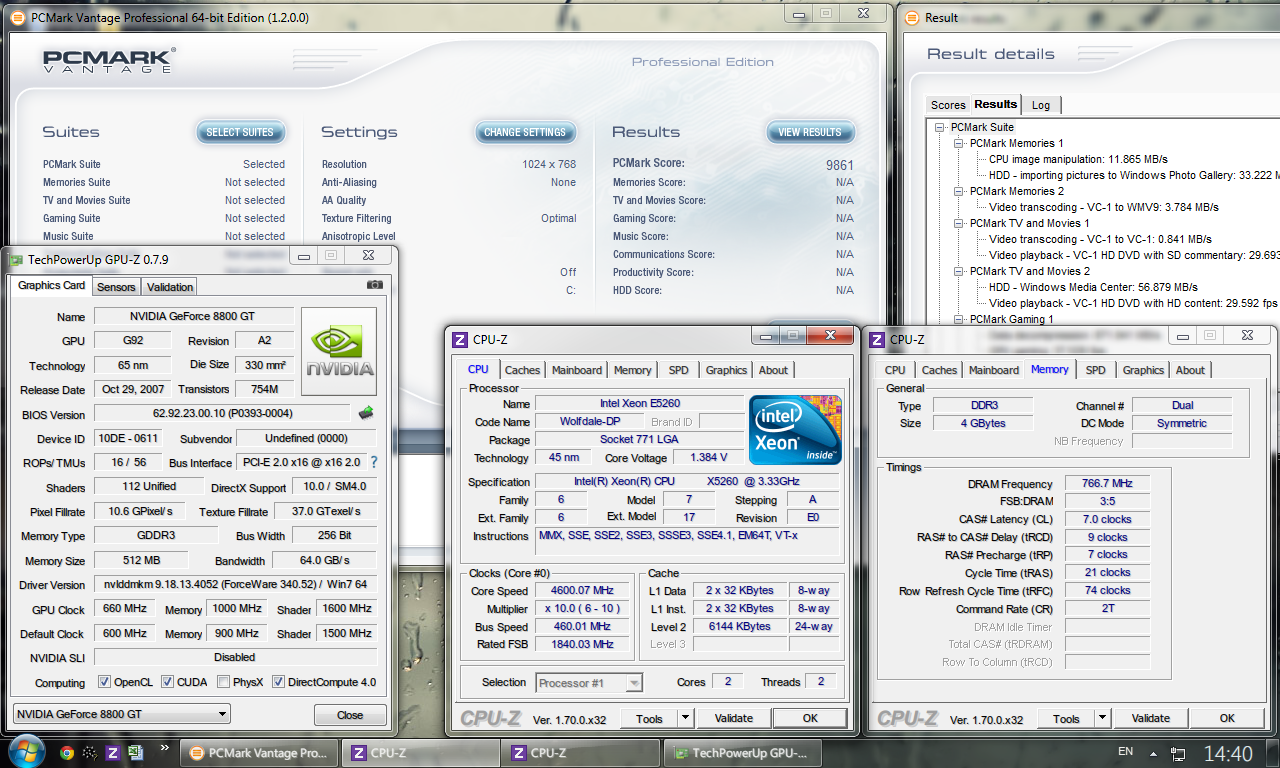Viewport: 1280px width, 768px height.
Task: Click the NVIDIA logo in GPU-Z
Action: 339,352
